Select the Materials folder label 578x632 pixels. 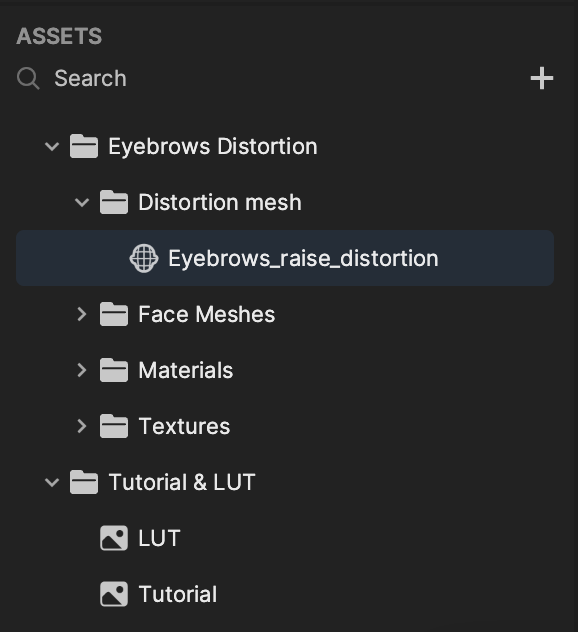click(186, 370)
